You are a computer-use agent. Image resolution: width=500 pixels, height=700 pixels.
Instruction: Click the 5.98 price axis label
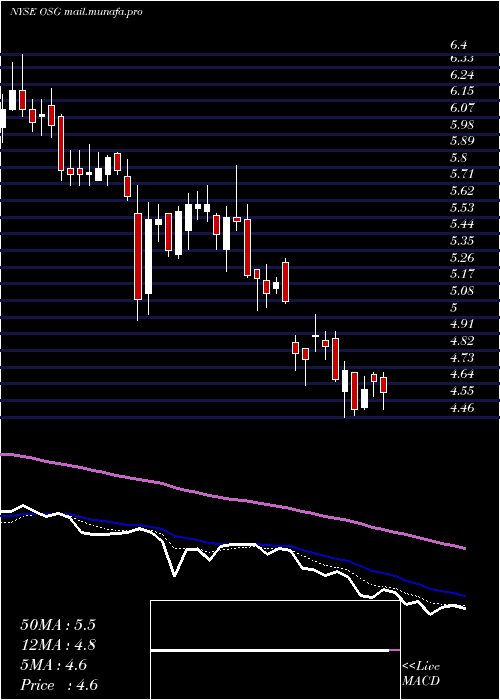462,124
